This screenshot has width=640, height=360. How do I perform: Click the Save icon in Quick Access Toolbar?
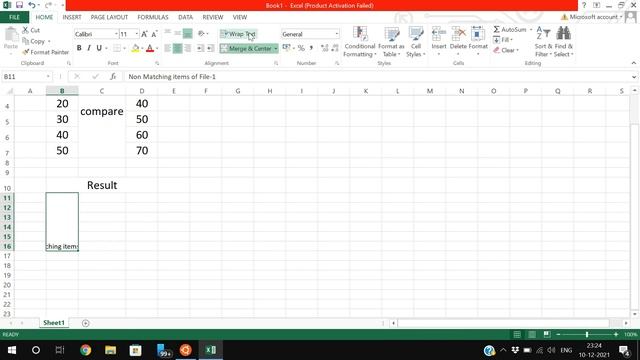coord(19,5)
